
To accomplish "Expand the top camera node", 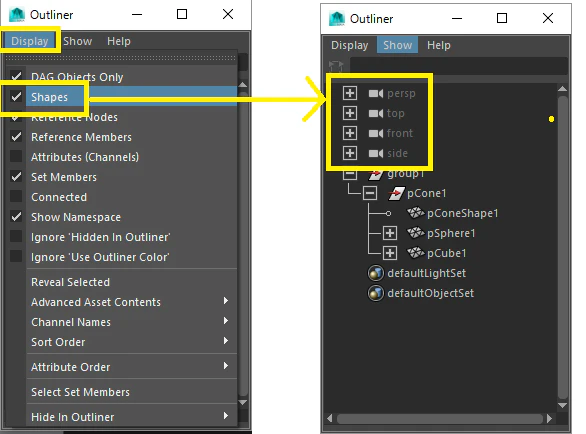I will tap(350, 113).
